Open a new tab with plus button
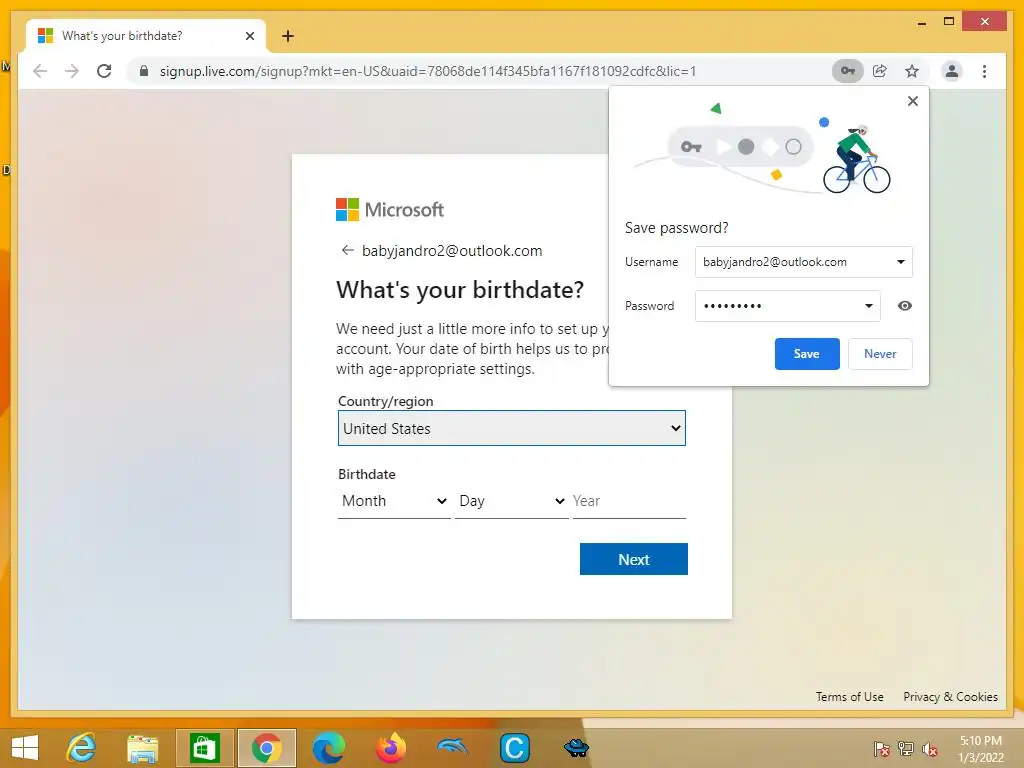 pyautogui.click(x=288, y=36)
